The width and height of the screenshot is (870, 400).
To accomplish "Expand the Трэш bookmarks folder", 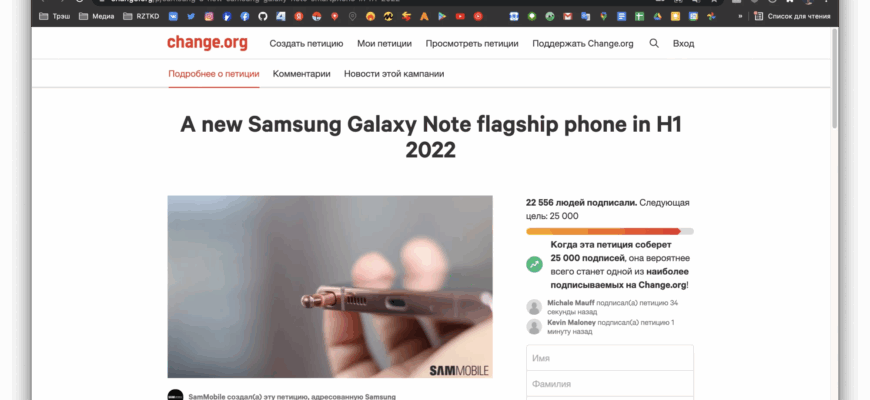I will (55, 17).
